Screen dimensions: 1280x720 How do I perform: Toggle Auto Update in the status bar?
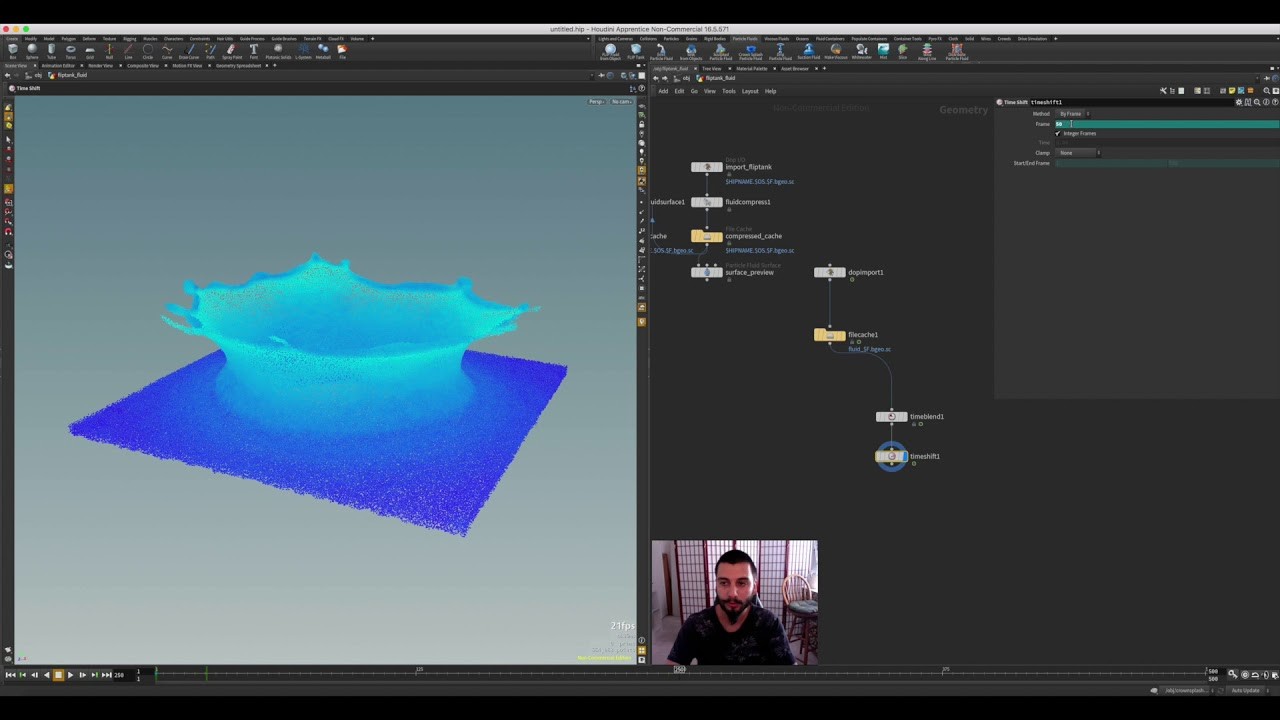tap(1247, 690)
